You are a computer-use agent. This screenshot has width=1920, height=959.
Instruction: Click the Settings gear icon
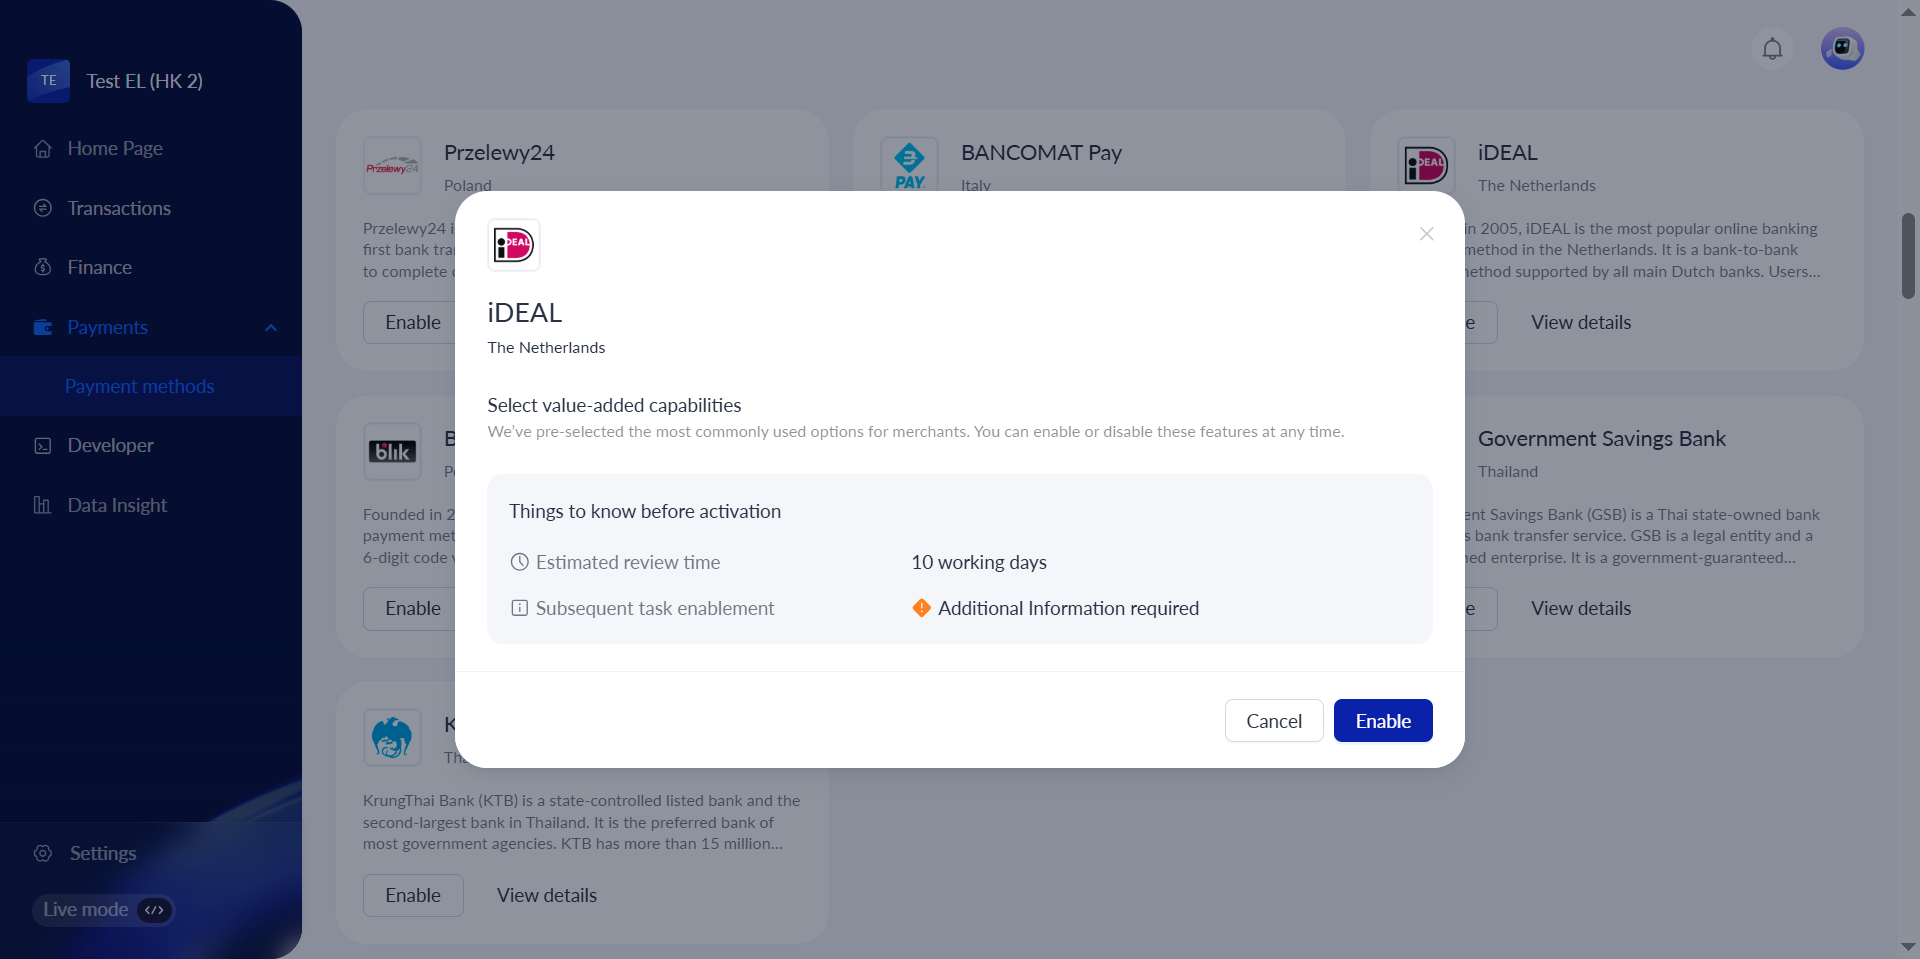point(43,853)
